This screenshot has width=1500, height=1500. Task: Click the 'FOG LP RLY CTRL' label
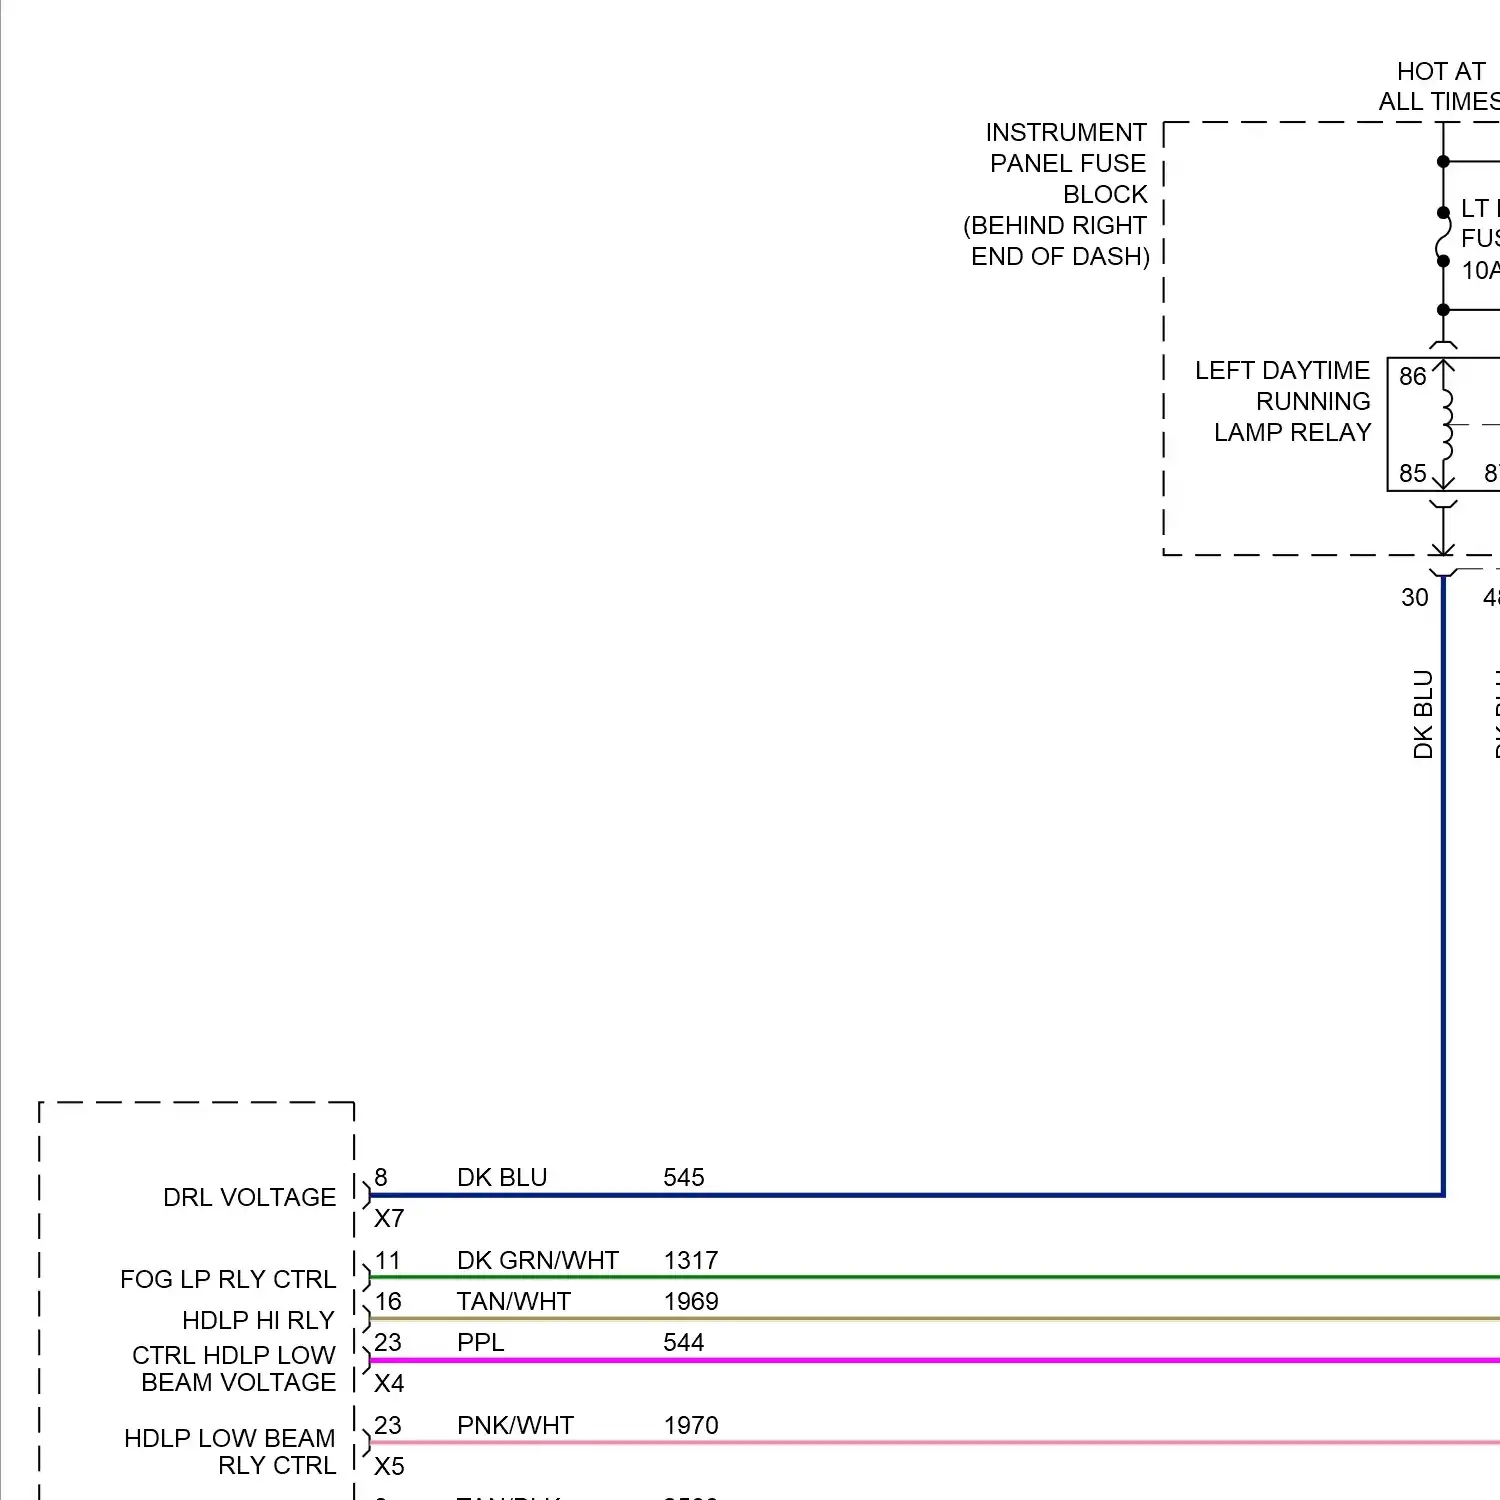[x=228, y=1279]
